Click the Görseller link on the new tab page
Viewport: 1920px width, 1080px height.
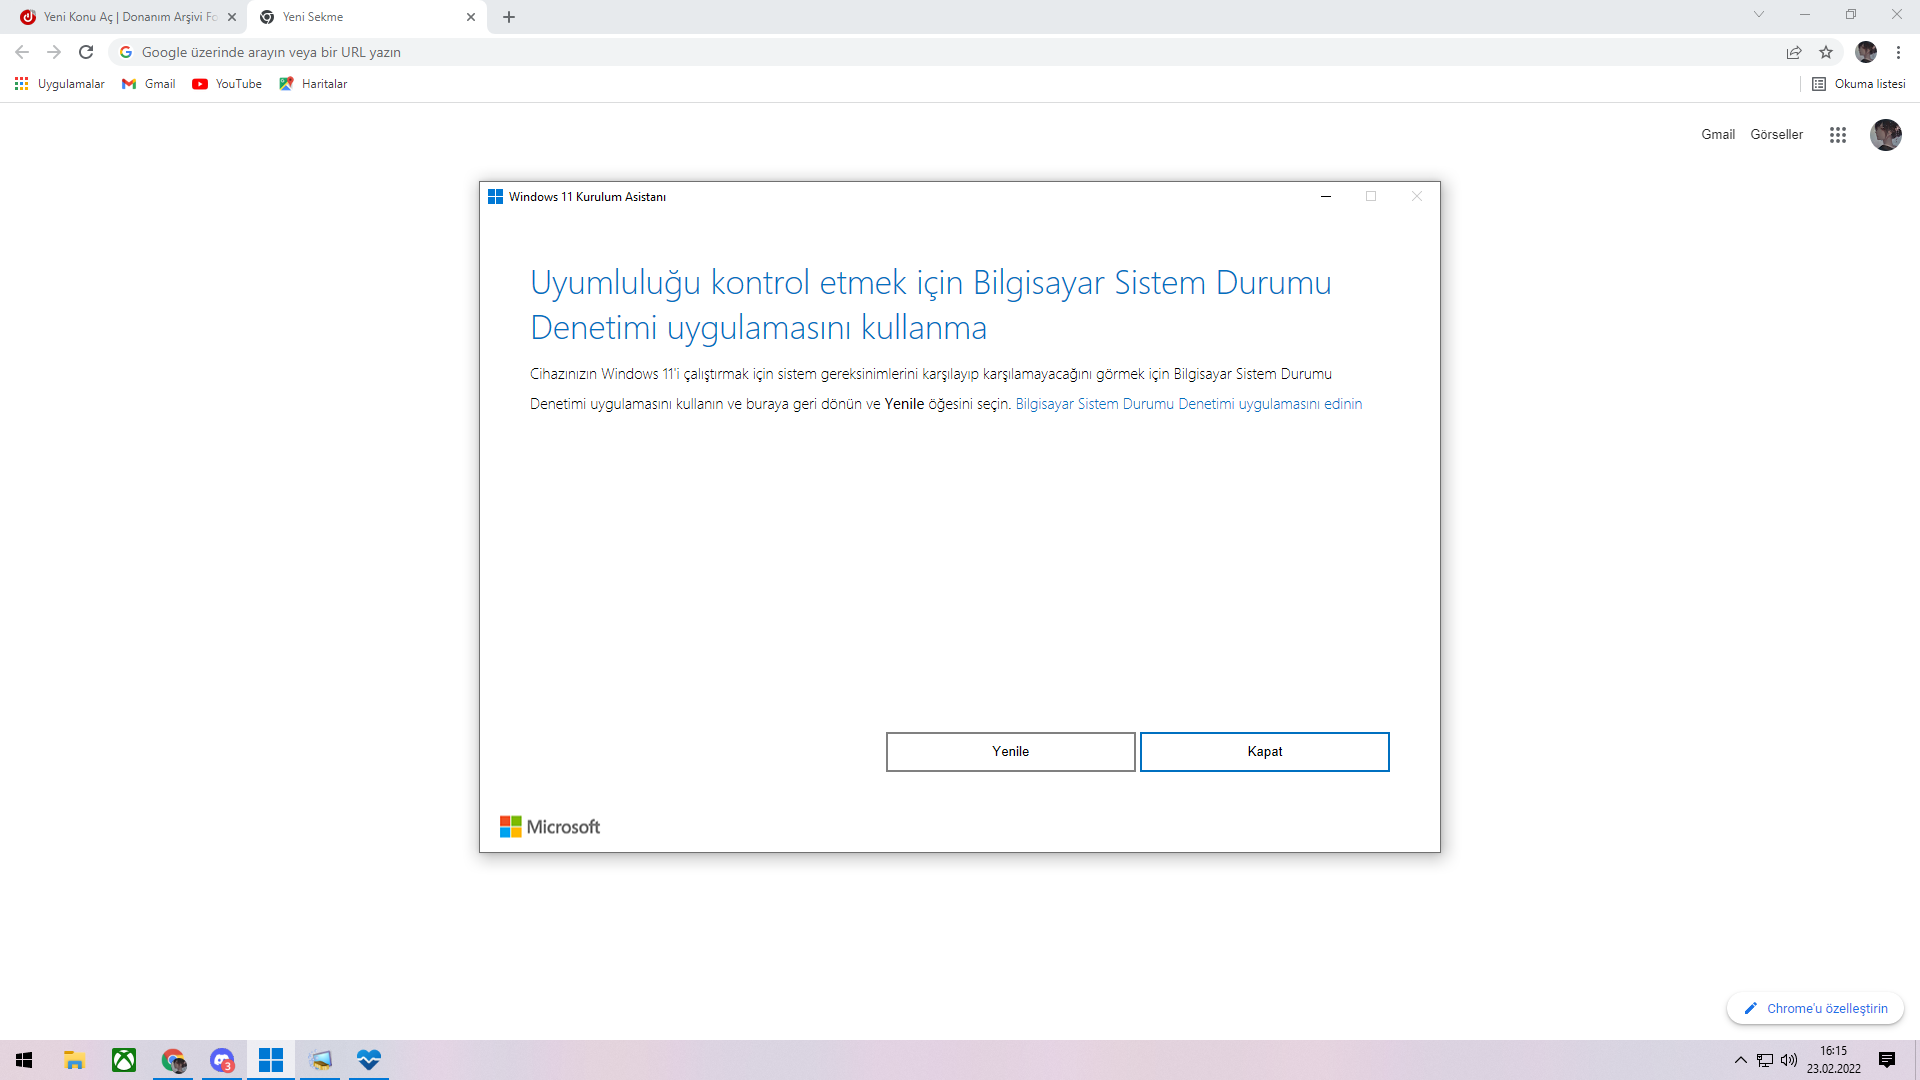[x=1776, y=135]
